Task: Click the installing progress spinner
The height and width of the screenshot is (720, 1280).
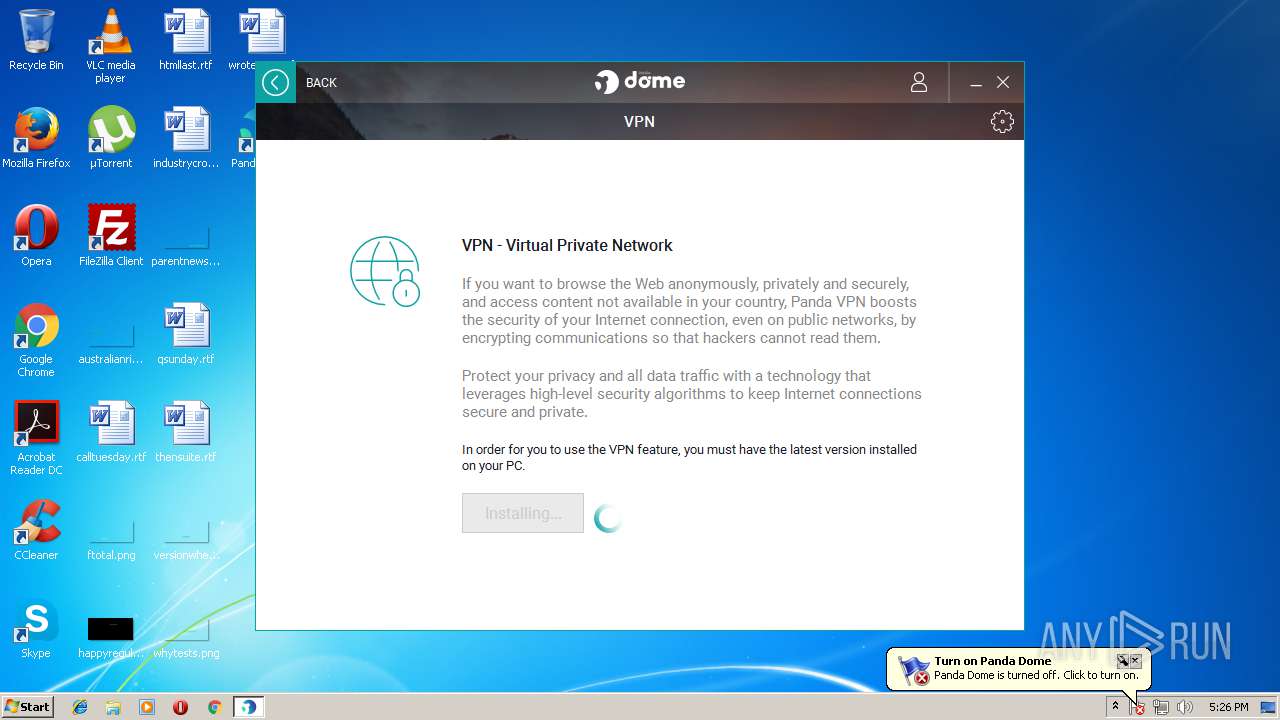Action: point(608,517)
